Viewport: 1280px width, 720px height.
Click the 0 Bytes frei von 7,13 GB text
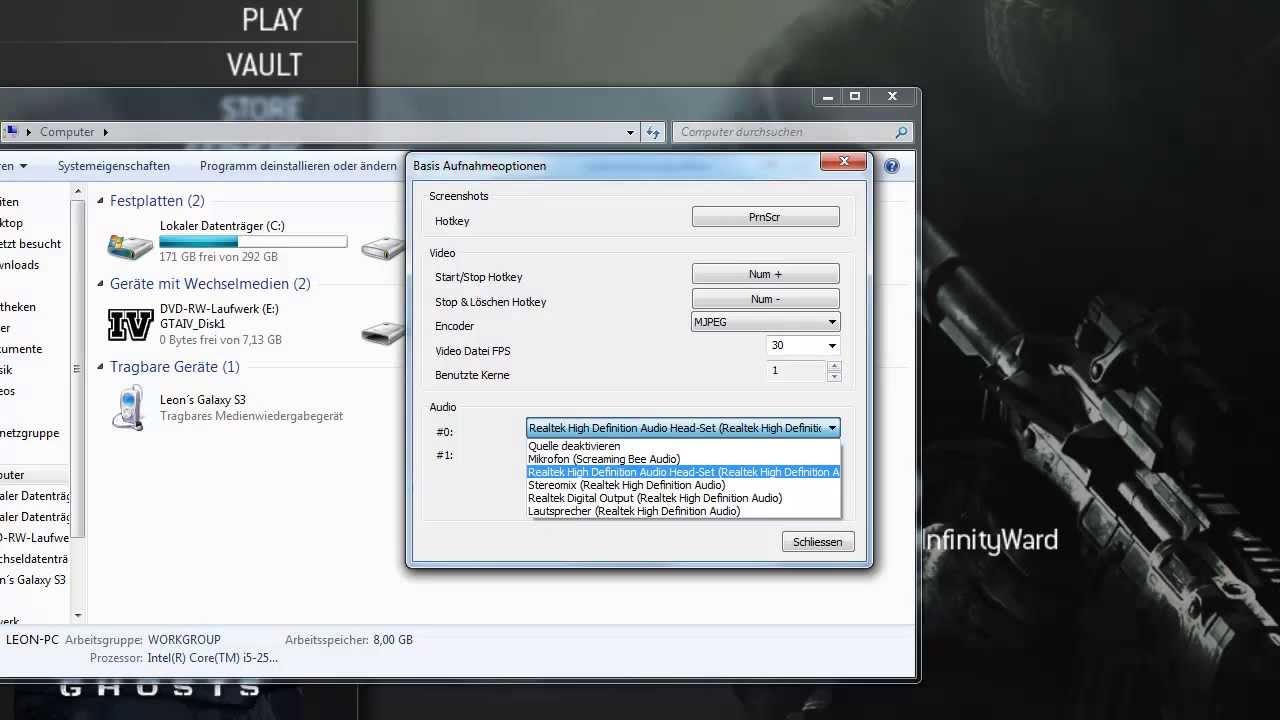(220, 340)
